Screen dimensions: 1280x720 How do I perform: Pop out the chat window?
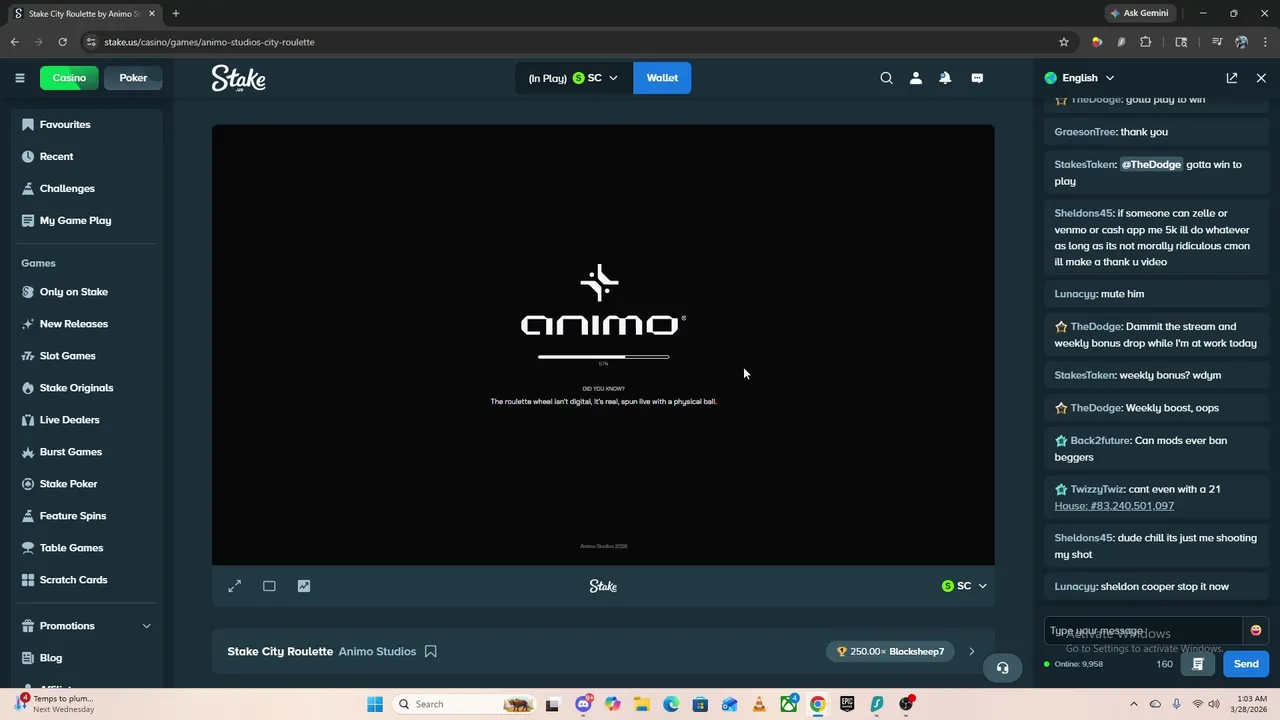[x=1232, y=78]
